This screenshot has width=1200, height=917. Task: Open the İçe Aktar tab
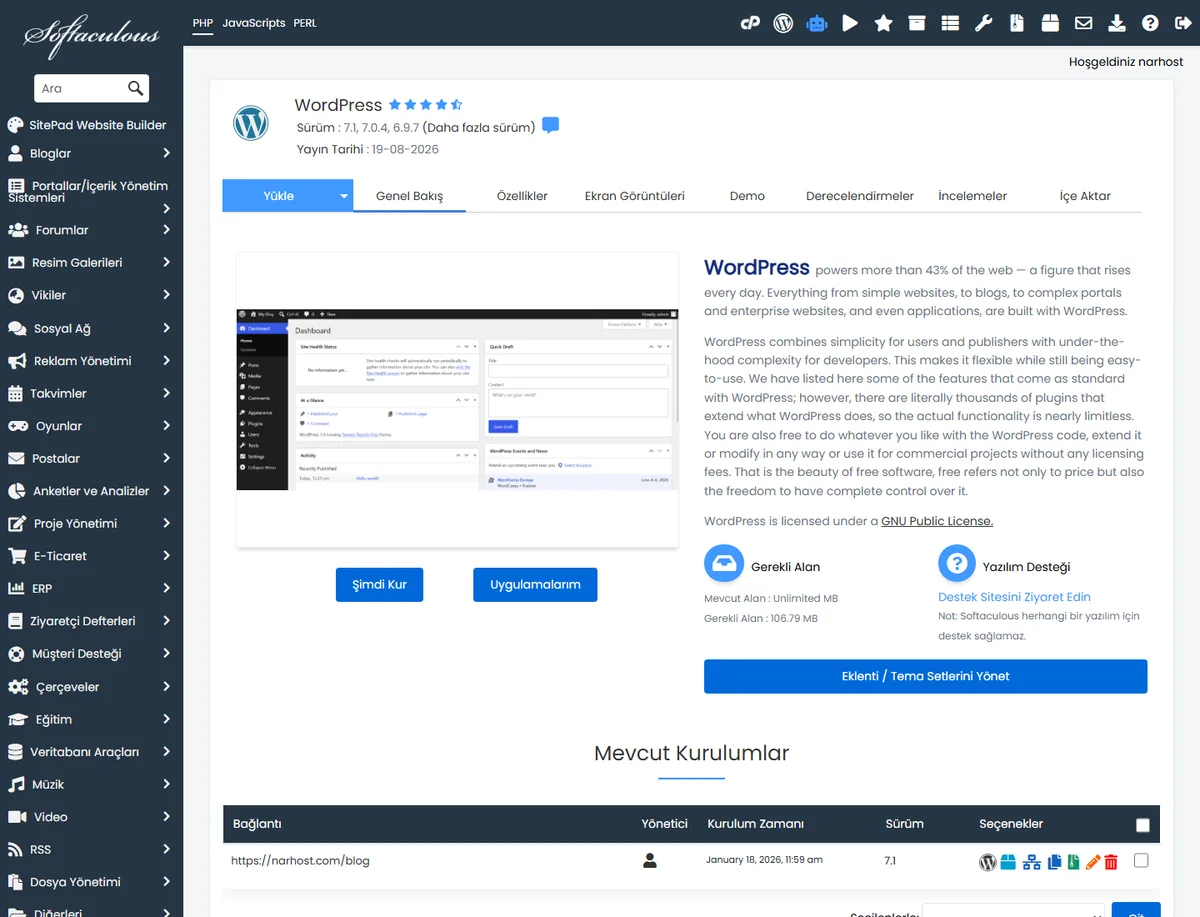pyautogui.click(x=1085, y=196)
